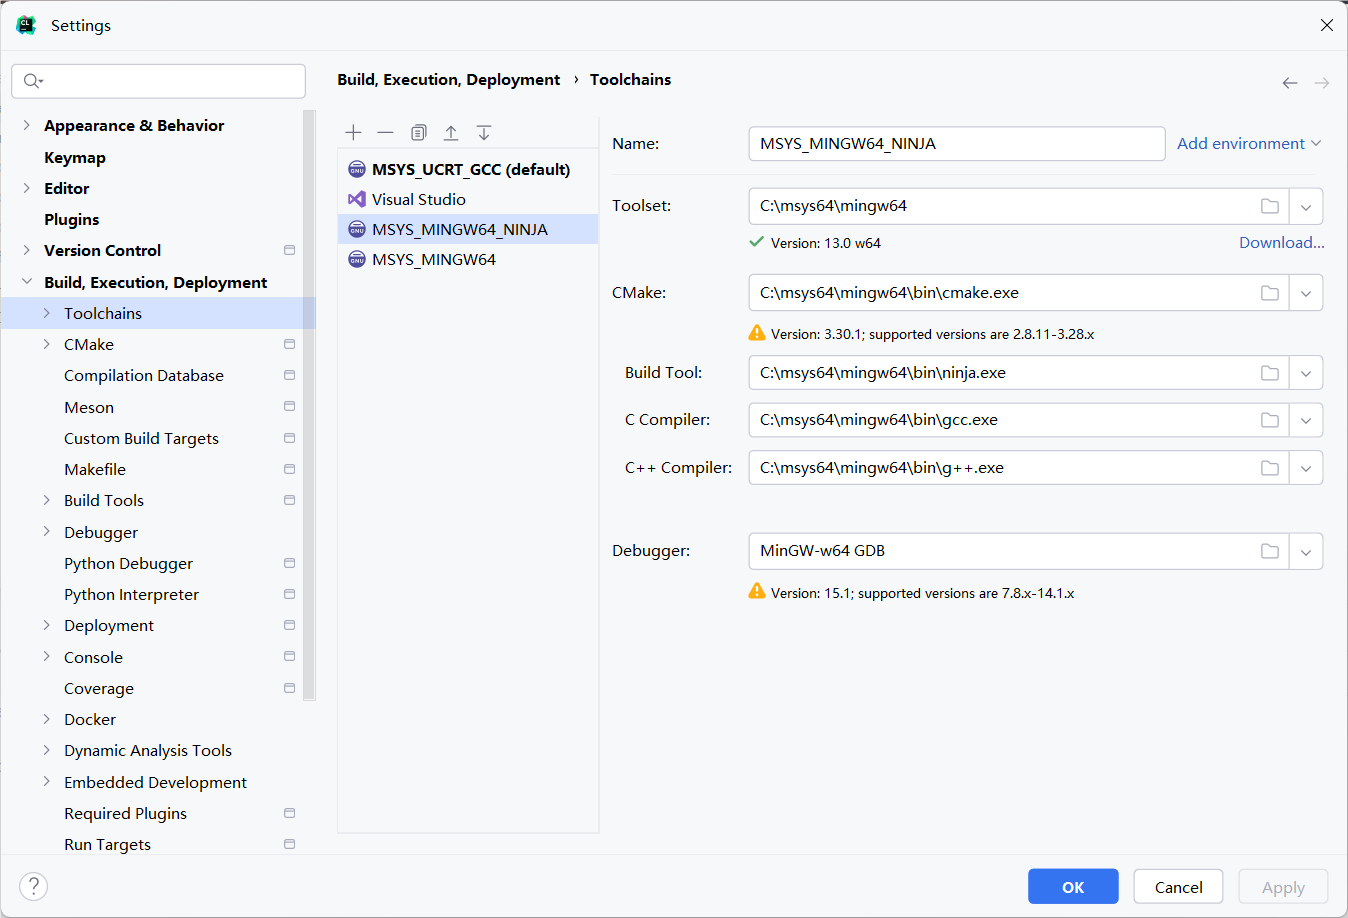
Task: Click the add toolchain plus icon
Action: click(353, 133)
